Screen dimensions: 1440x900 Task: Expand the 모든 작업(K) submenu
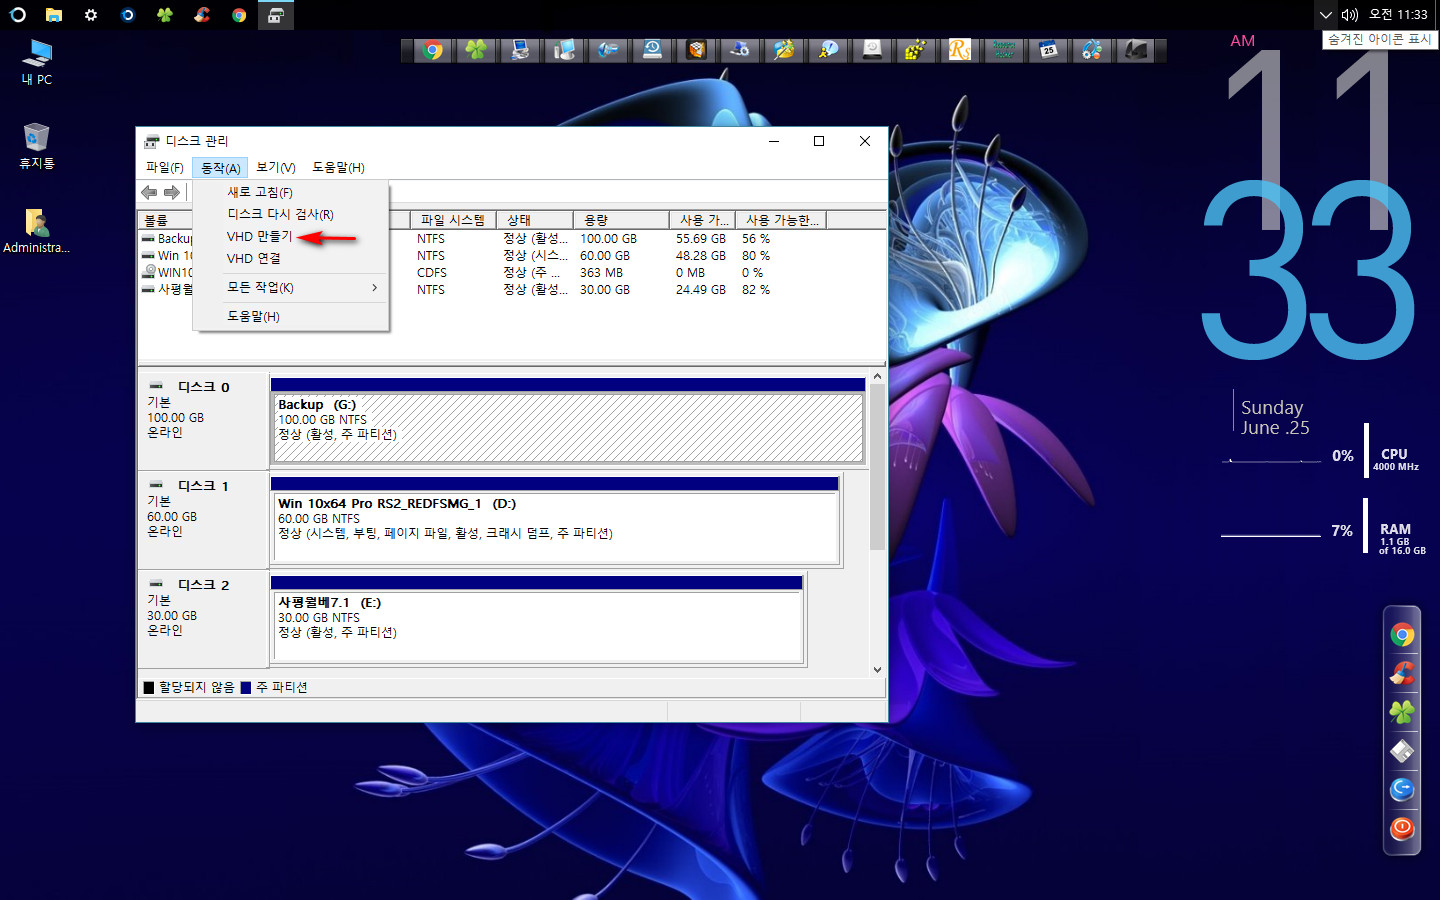290,287
